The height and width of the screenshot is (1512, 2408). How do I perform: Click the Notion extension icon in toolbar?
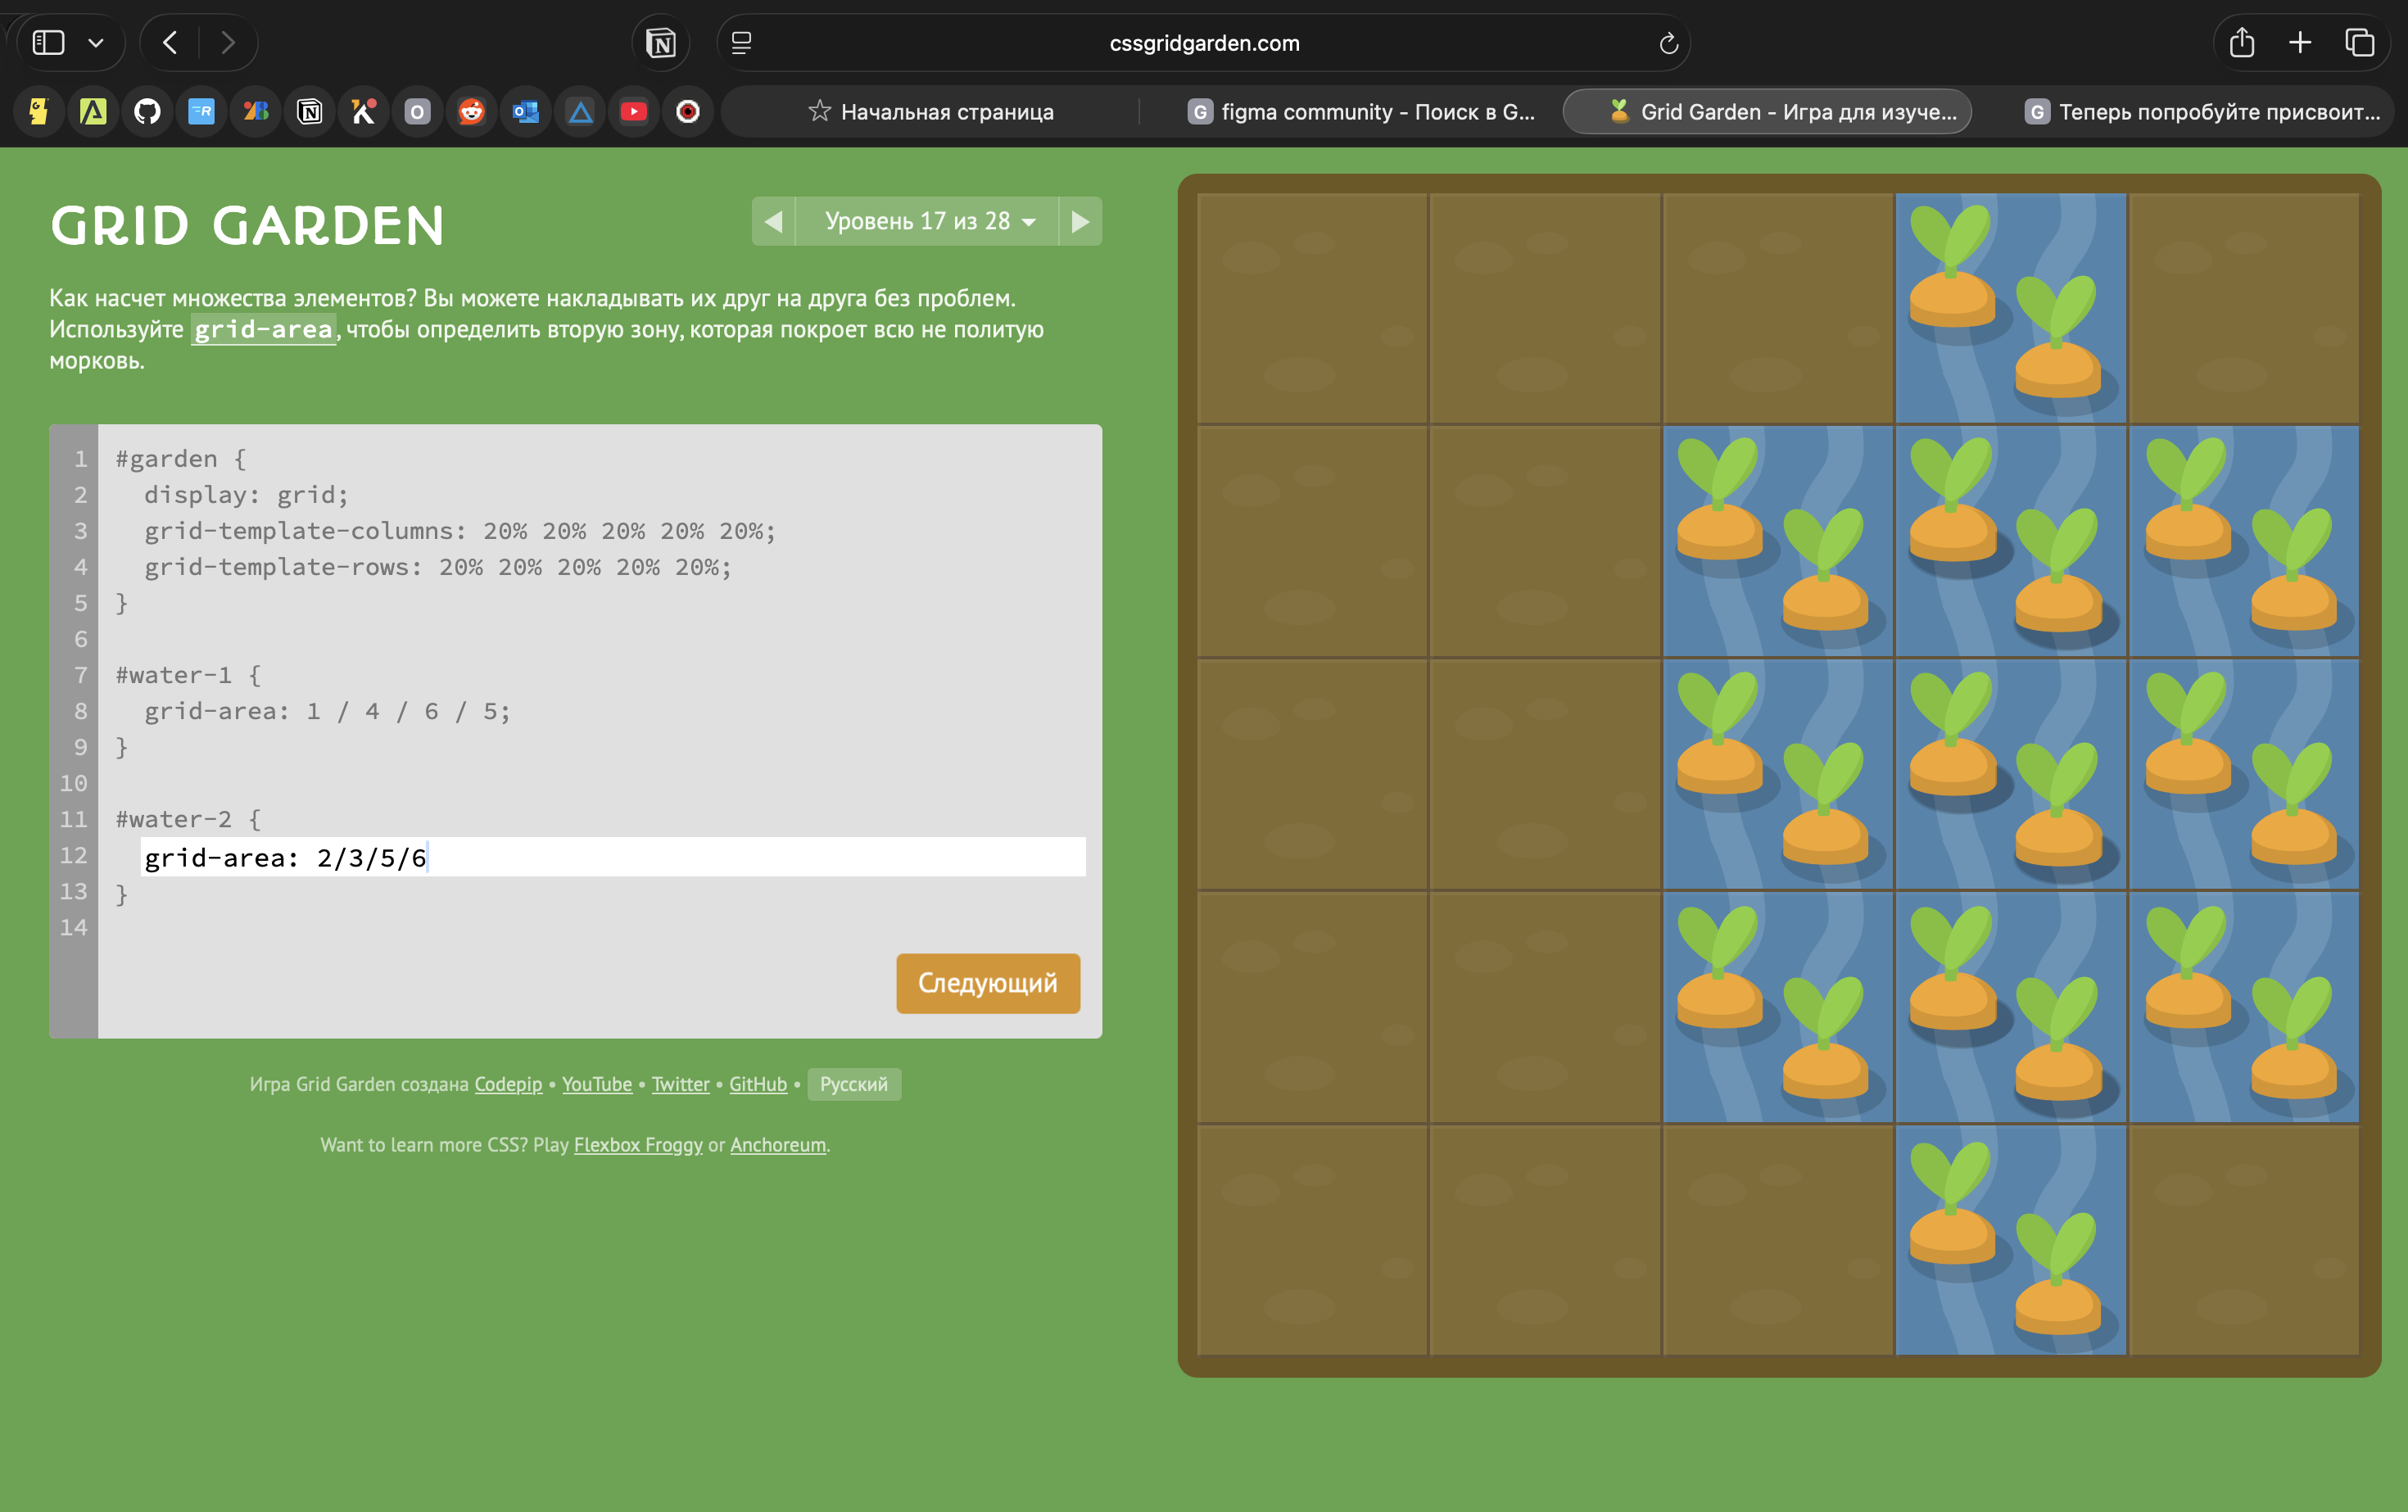pyautogui.click(x=661, y=43)
